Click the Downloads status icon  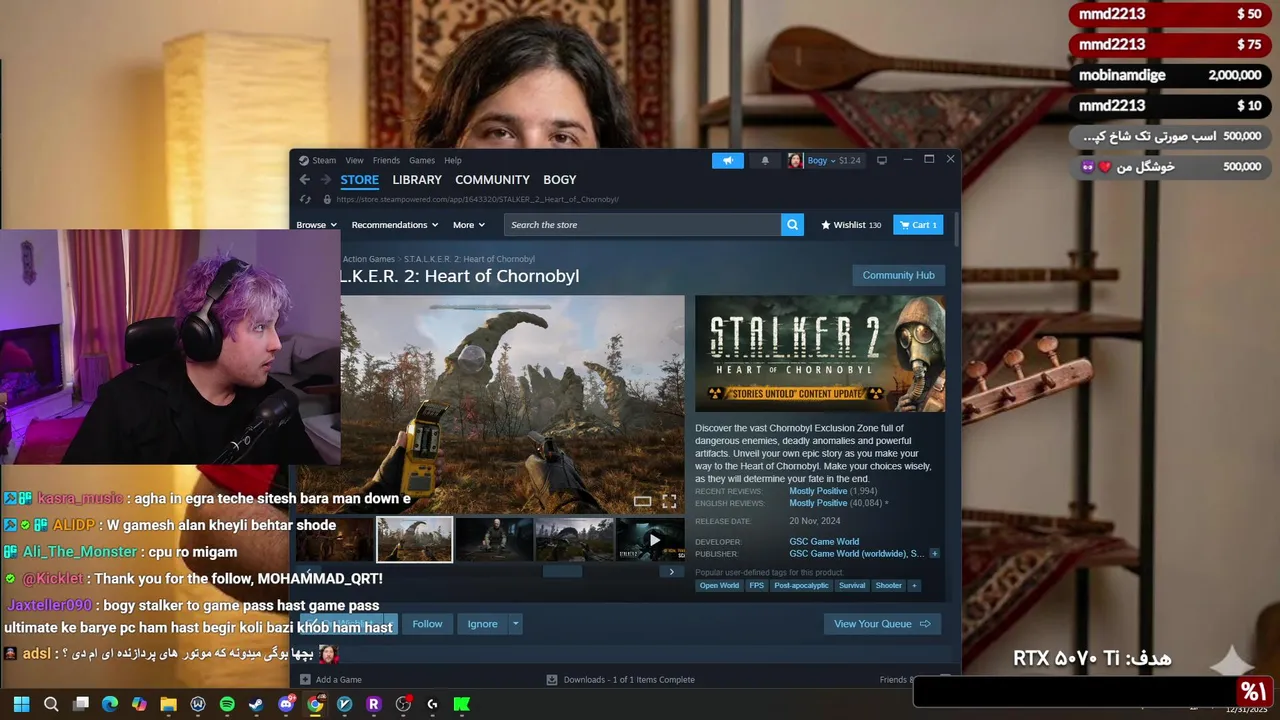coord(551,680)
